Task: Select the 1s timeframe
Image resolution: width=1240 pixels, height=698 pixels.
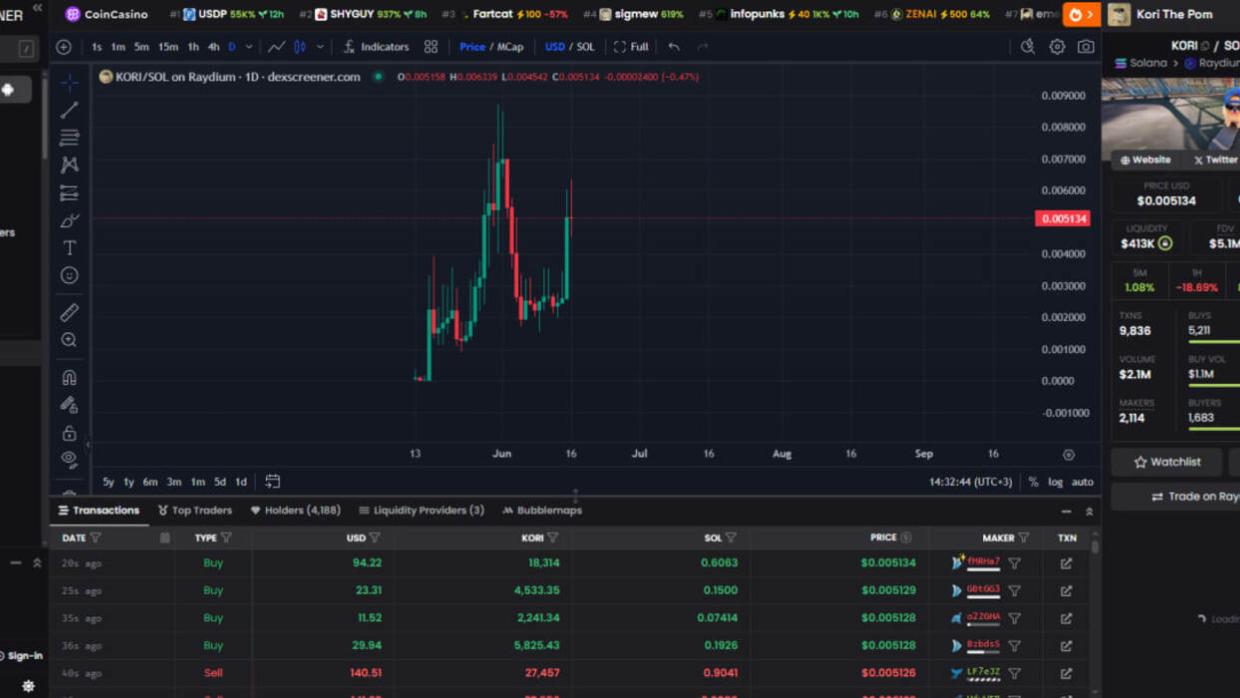Action: pyautogui.click(x=97, y=47)
